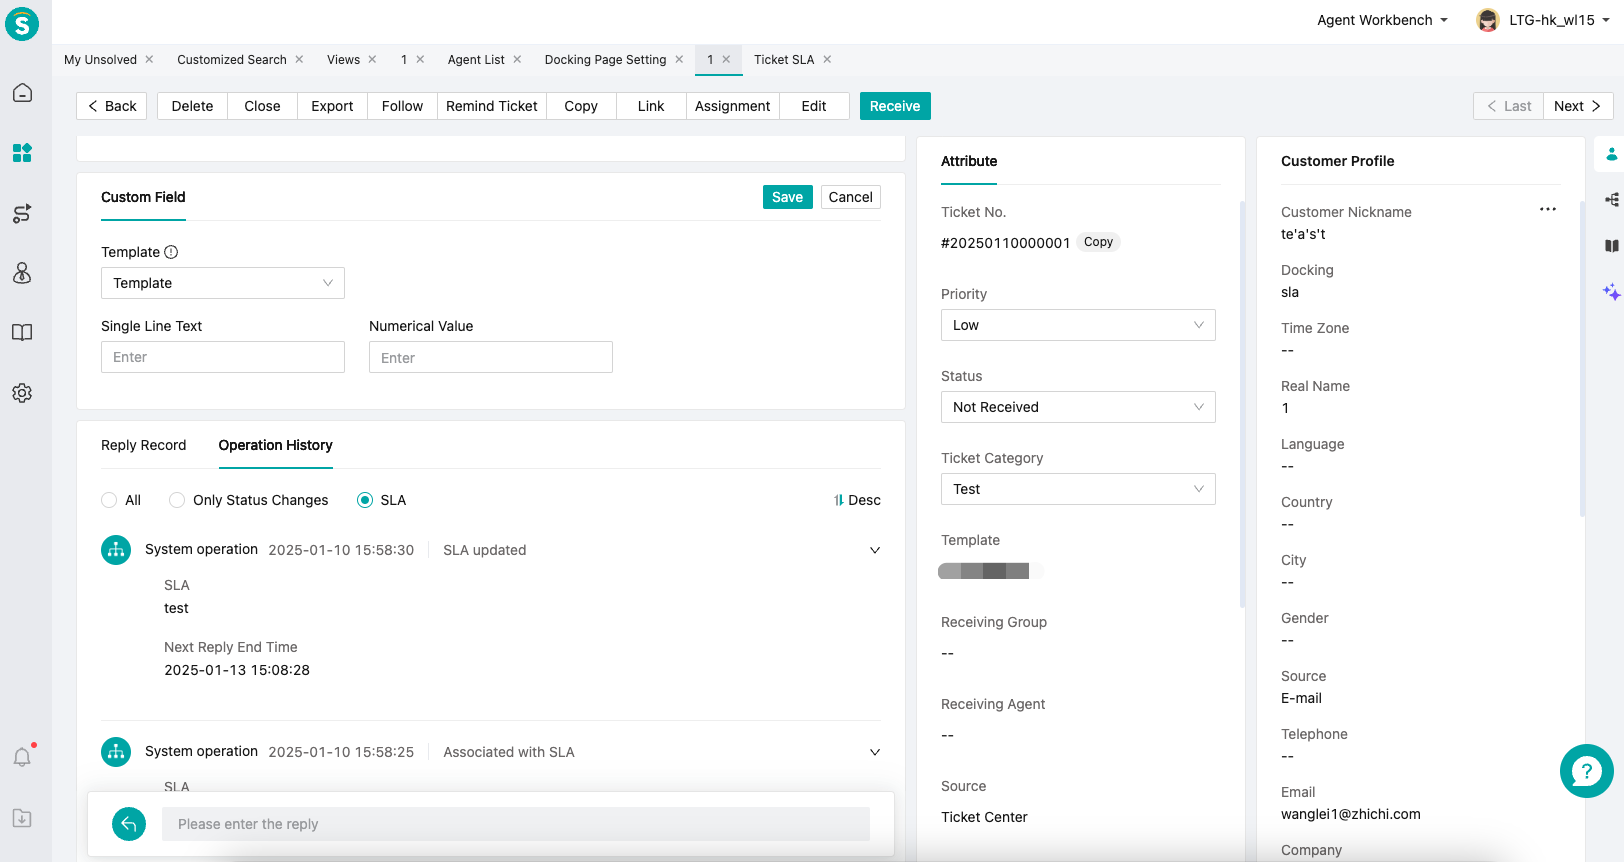Screen dimensions: 1624x862
Task: Click the Link toolbar button
Action: [651, 106]
